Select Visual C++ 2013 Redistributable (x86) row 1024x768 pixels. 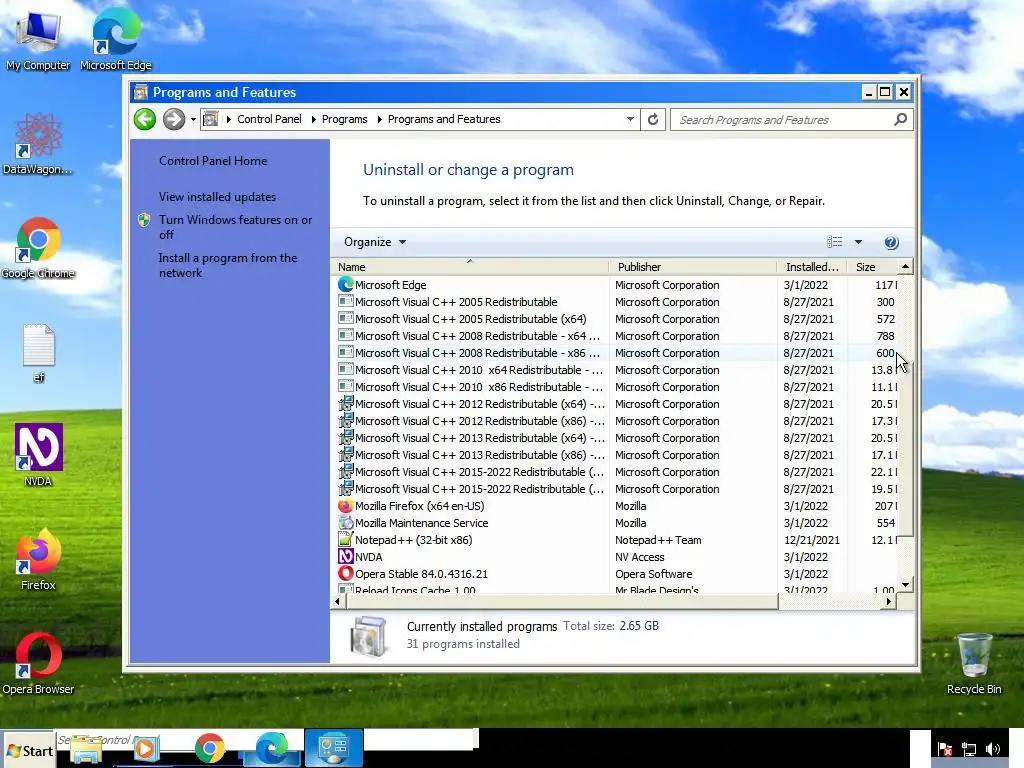pyautogui.click(x=616, y=455)
